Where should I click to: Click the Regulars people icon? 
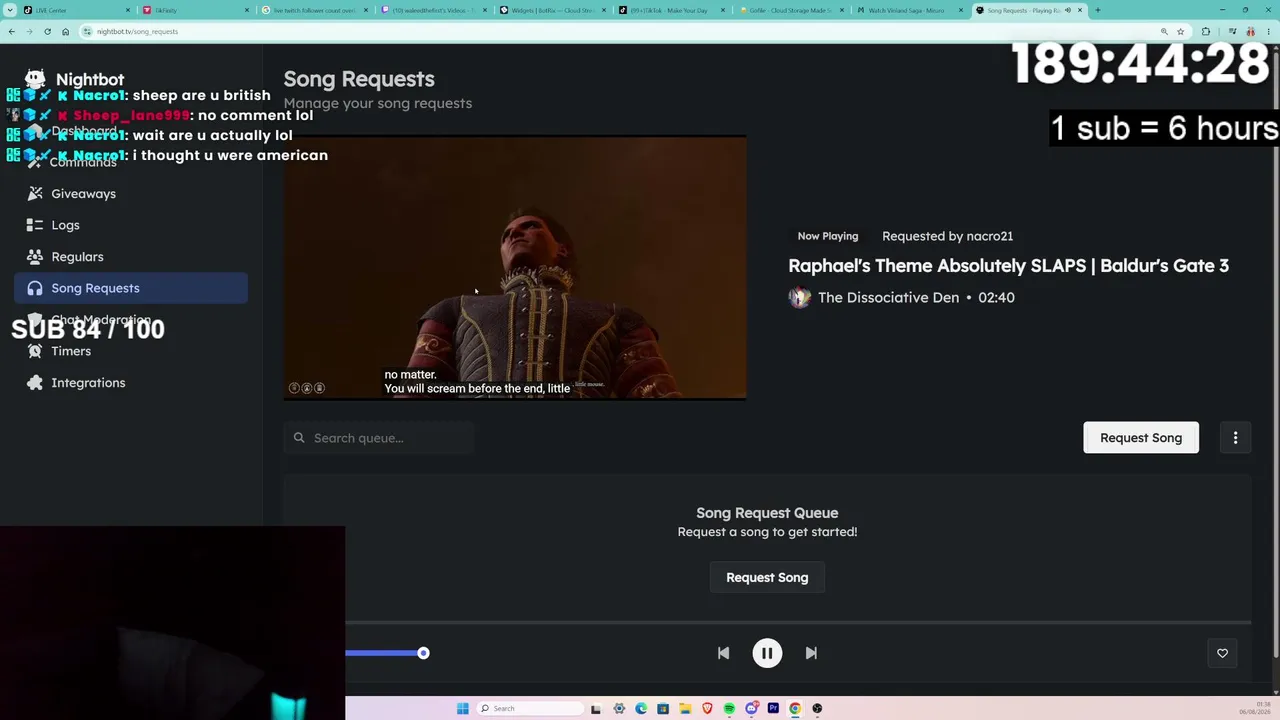click(35, 256)
